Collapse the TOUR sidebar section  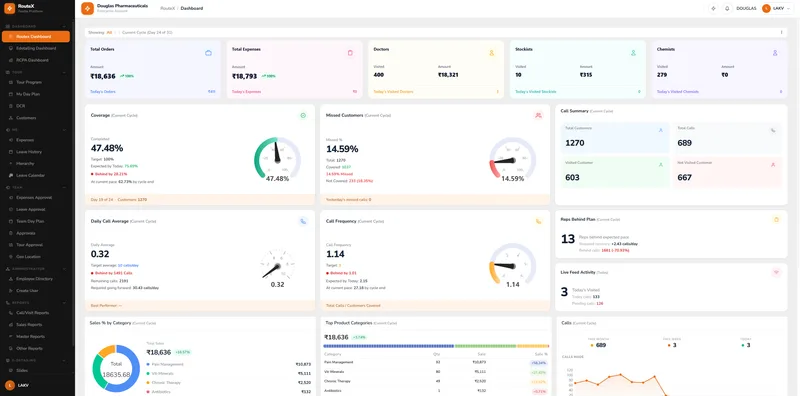64,72
